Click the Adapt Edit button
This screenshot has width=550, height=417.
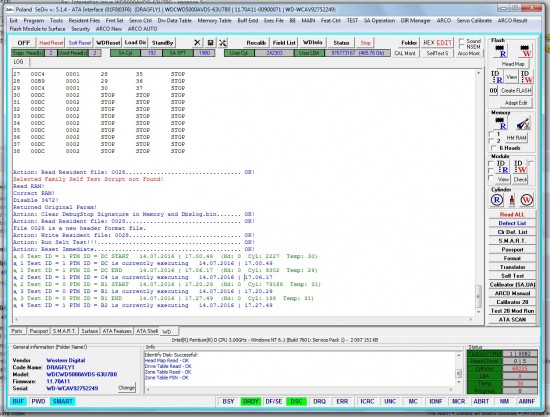(516, 103)
